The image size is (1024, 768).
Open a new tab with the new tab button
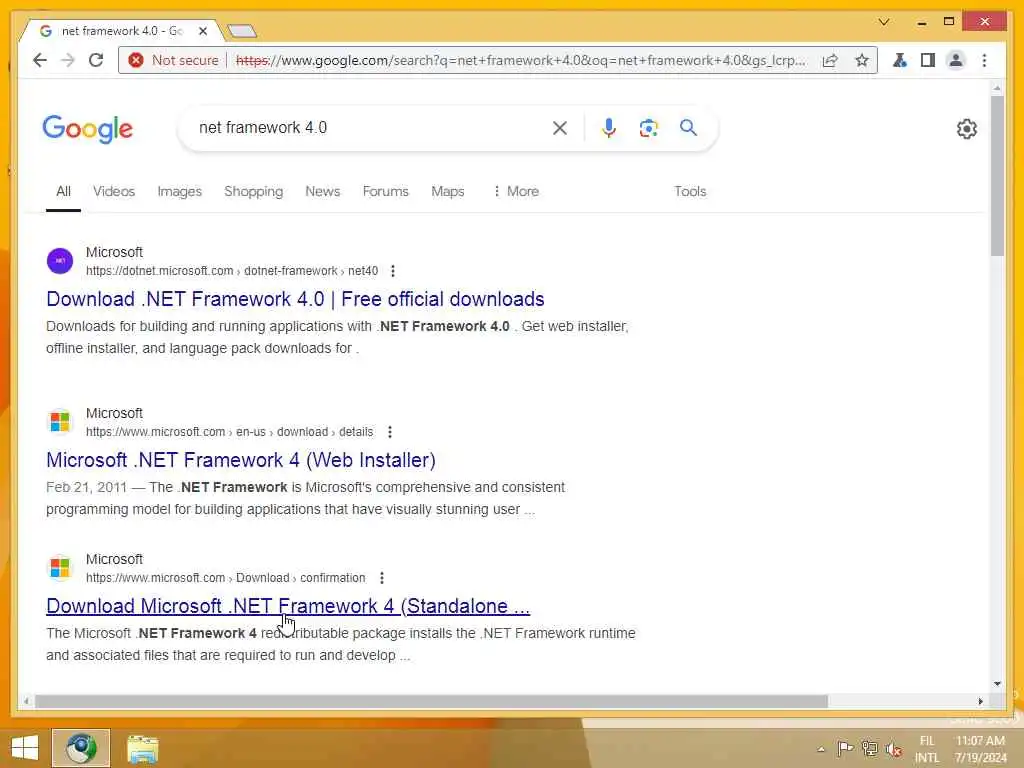tap(242, 31)
